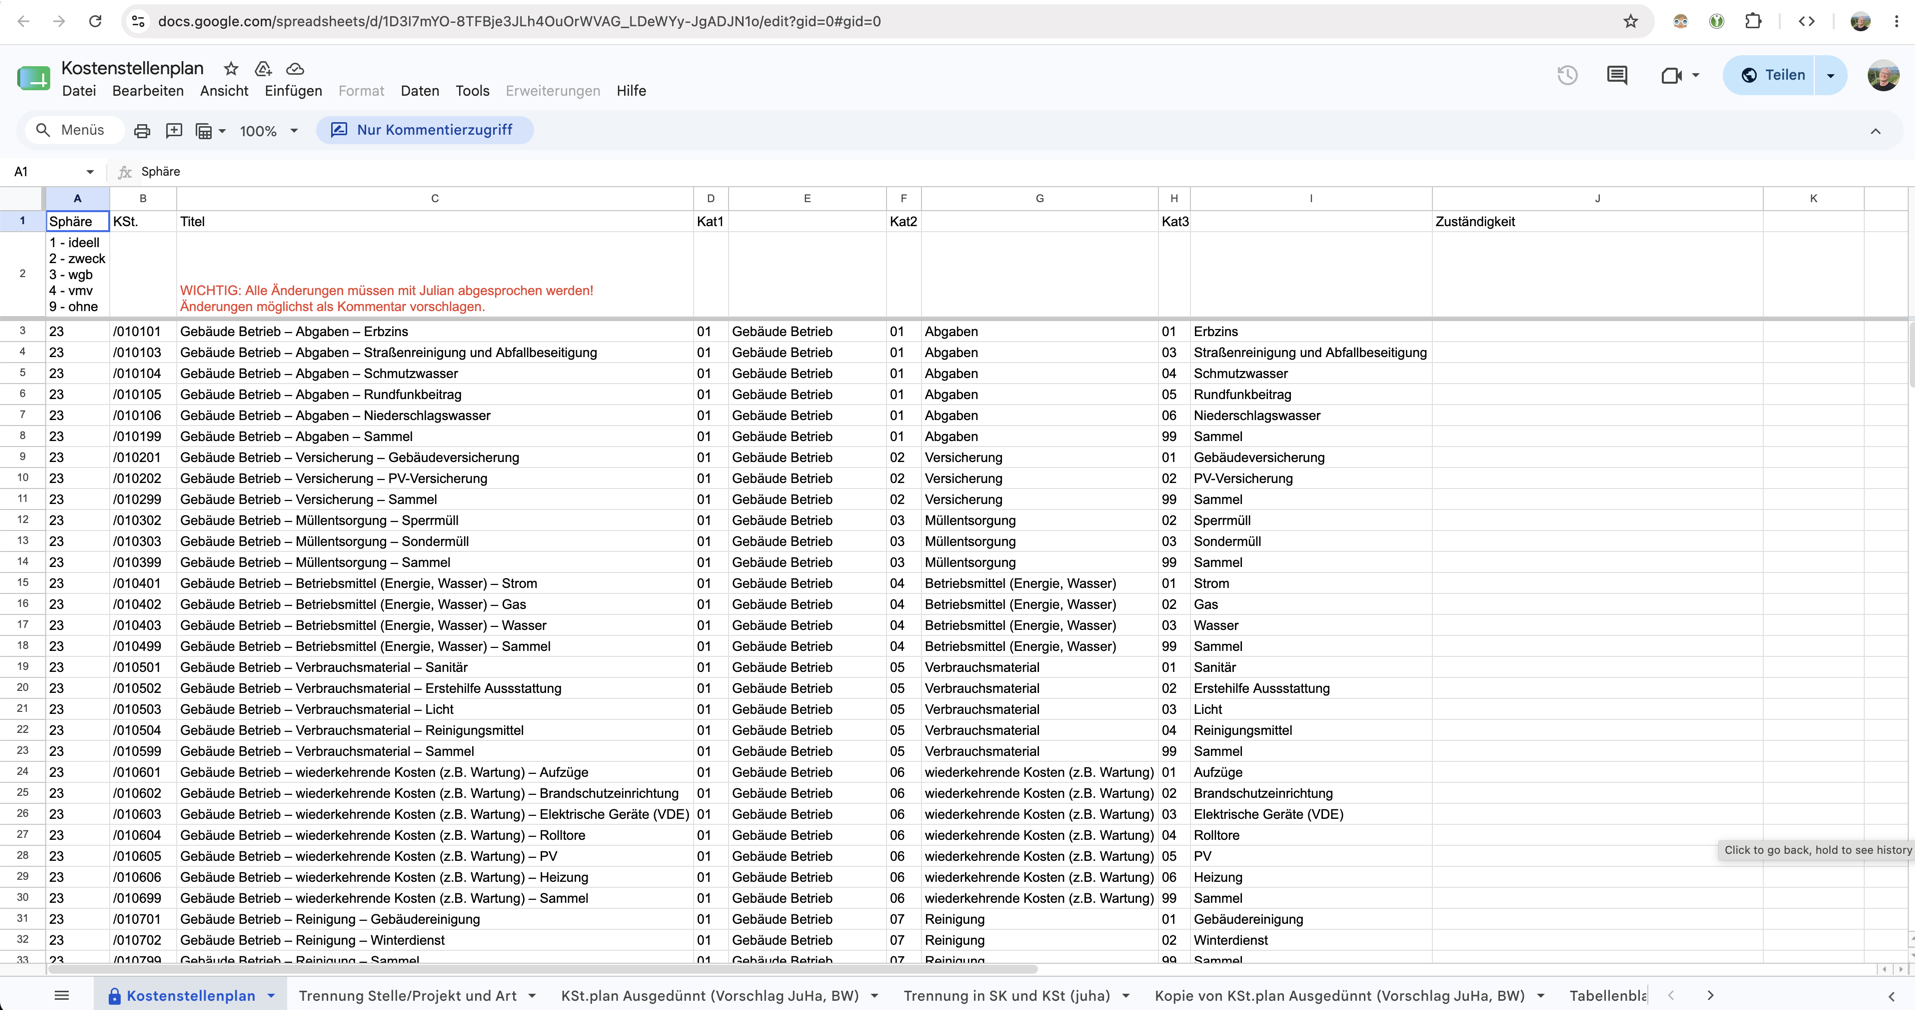Open the Tools menu
This screenshot has width=1915, height=1010.
pyautogui.click(x=472, y=91)
